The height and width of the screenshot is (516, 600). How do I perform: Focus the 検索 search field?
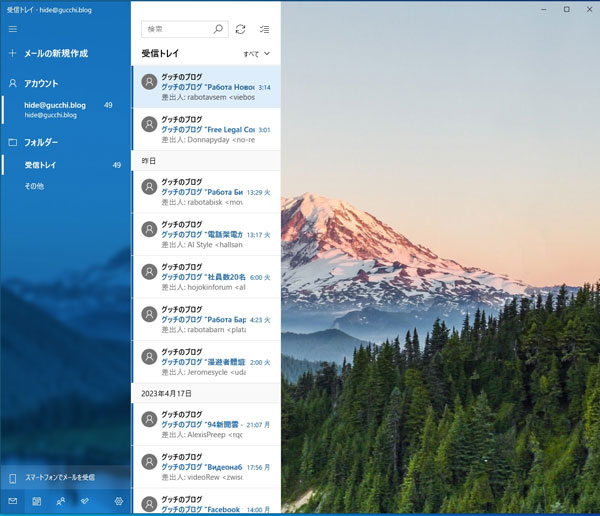175,30
